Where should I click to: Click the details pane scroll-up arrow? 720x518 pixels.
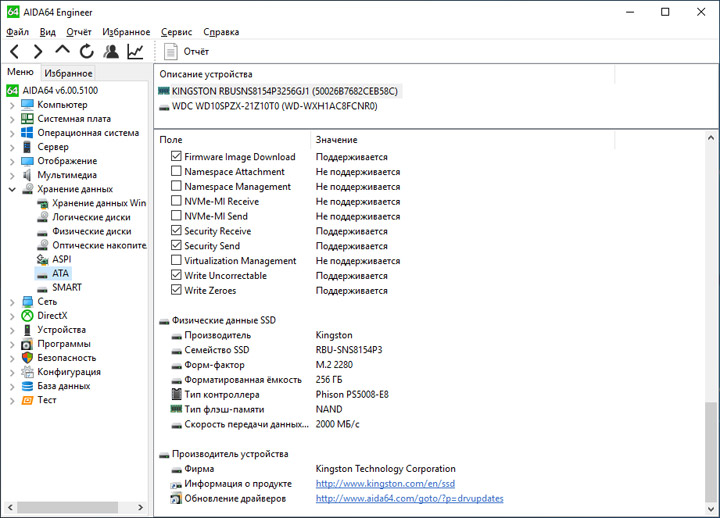pos(711,137)
